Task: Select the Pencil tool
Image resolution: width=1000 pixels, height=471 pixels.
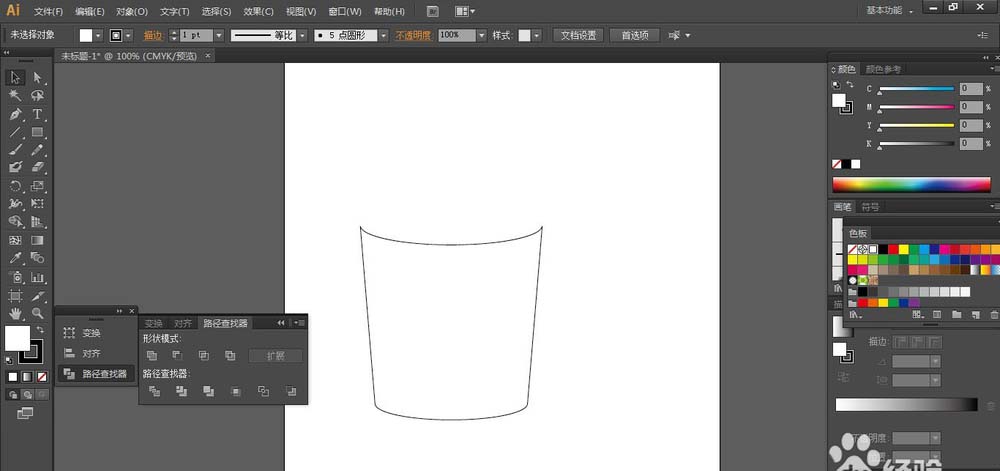Action: 38,150
